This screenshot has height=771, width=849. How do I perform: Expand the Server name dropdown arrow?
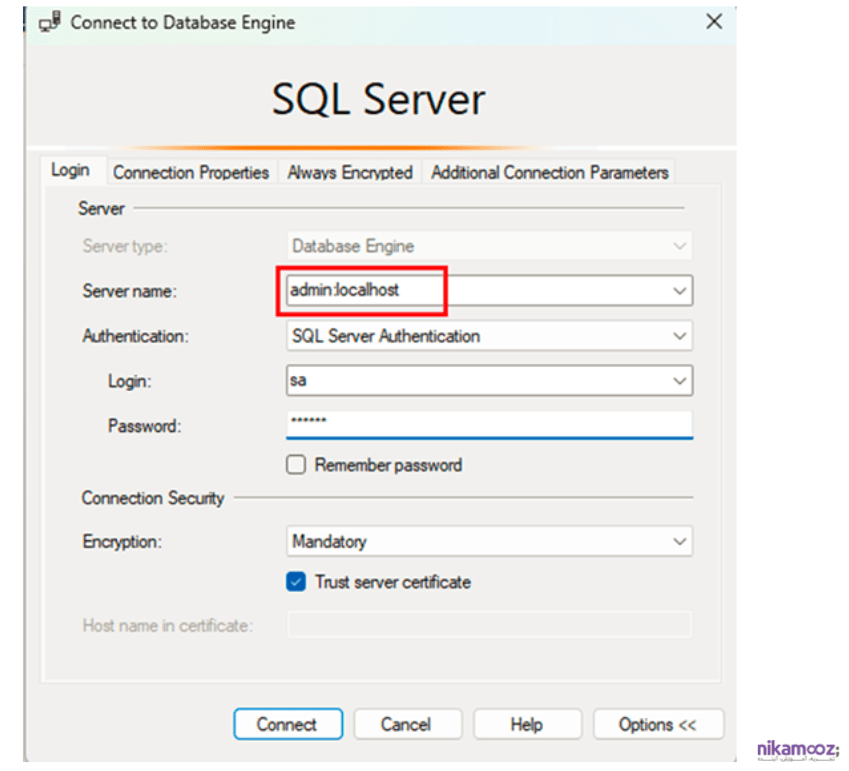[x=679, y=291]
